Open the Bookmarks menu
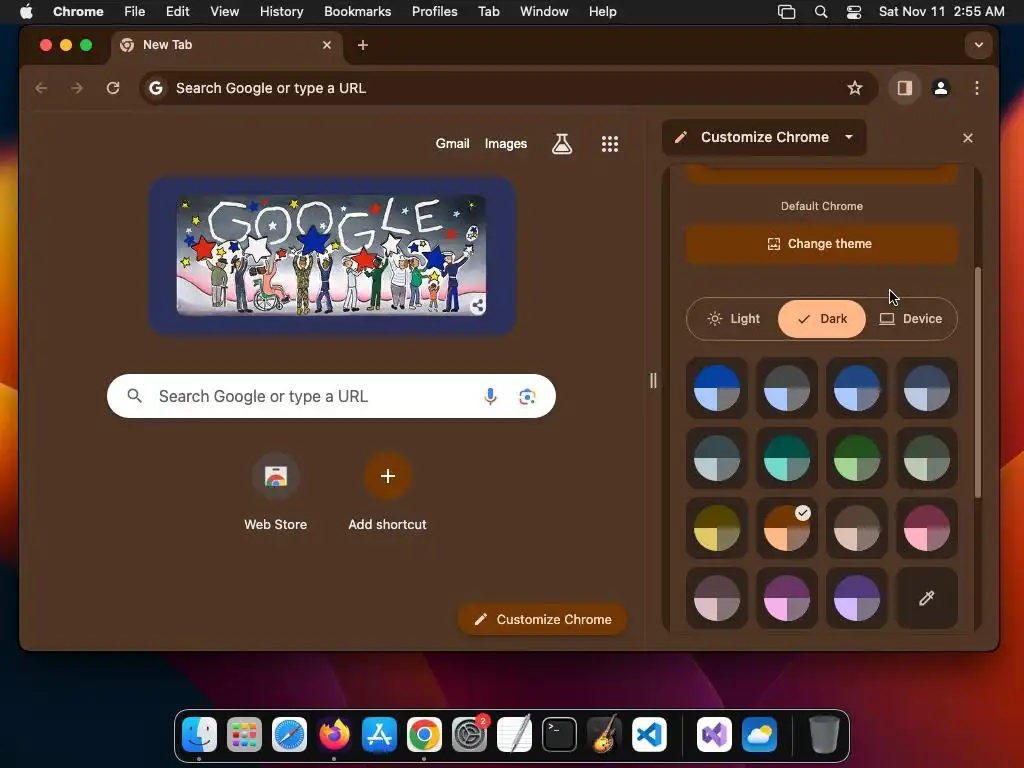This screenshot has height=768, width=1024. tap(357, 12)
